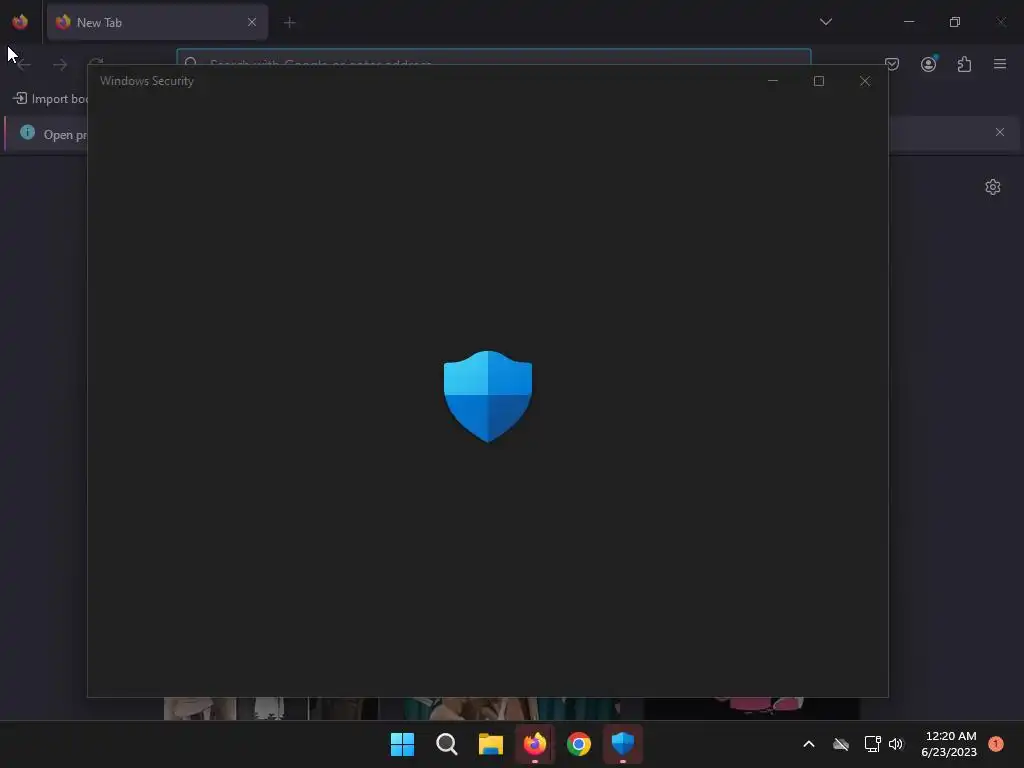This screenshot has width=1024, height=768.
Task: Open the Firefox extensions puzzle icon
Action: (965, 64)
